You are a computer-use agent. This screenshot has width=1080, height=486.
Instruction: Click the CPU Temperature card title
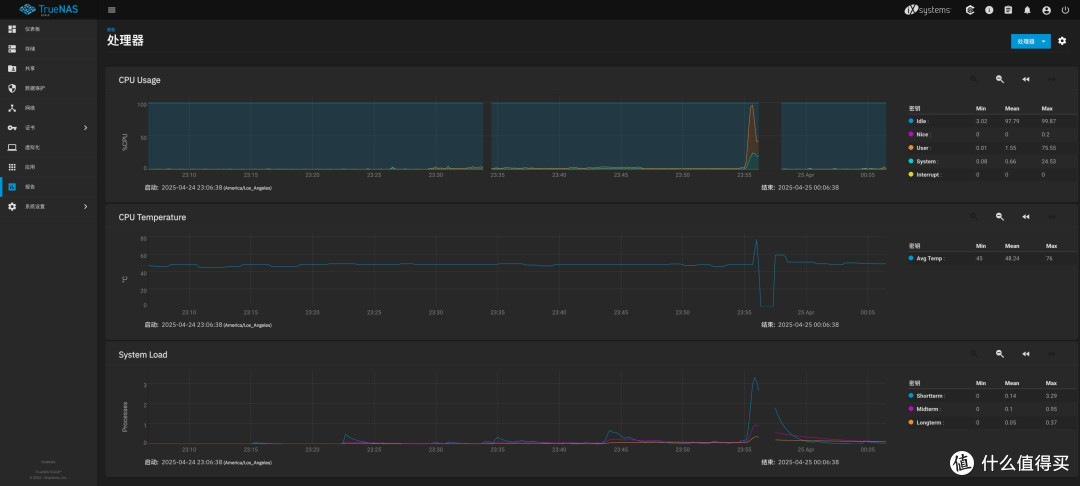(152, 217)
